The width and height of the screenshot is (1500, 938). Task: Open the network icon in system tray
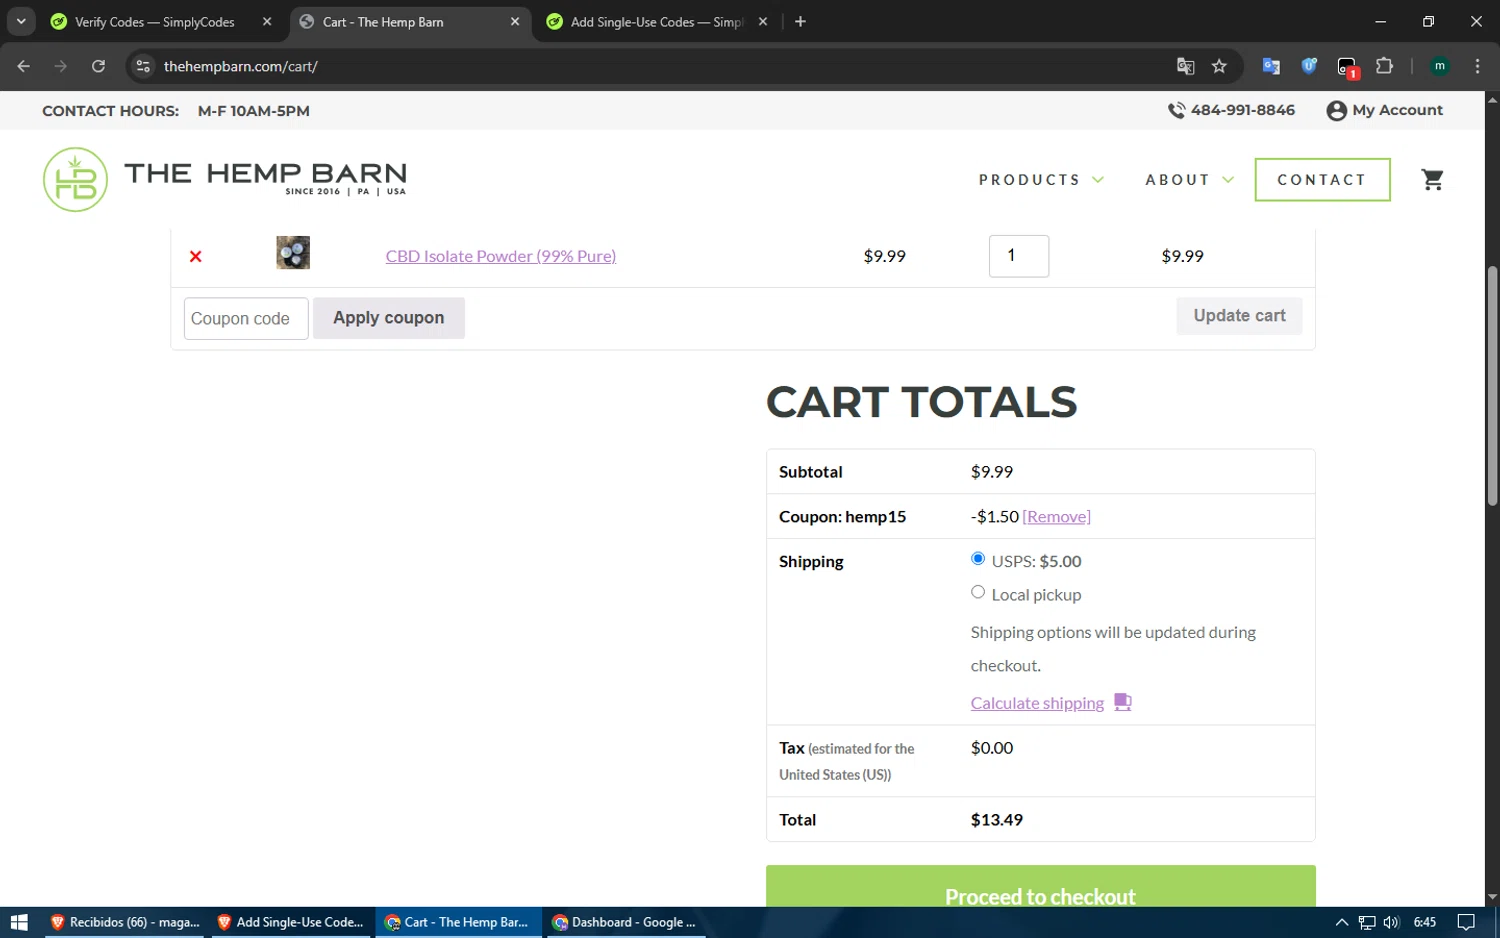click(x=1367, y=922)
